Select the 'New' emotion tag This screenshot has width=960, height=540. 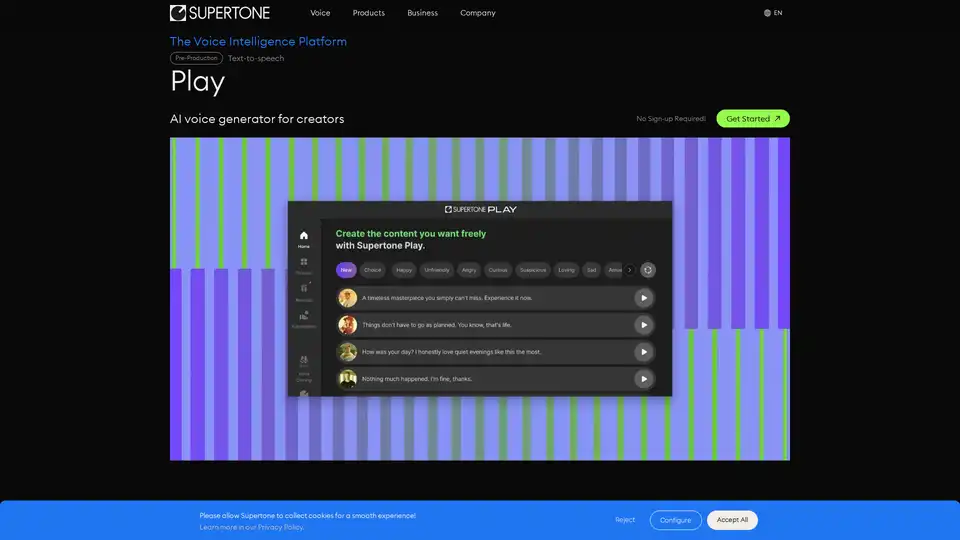(346, 270)
